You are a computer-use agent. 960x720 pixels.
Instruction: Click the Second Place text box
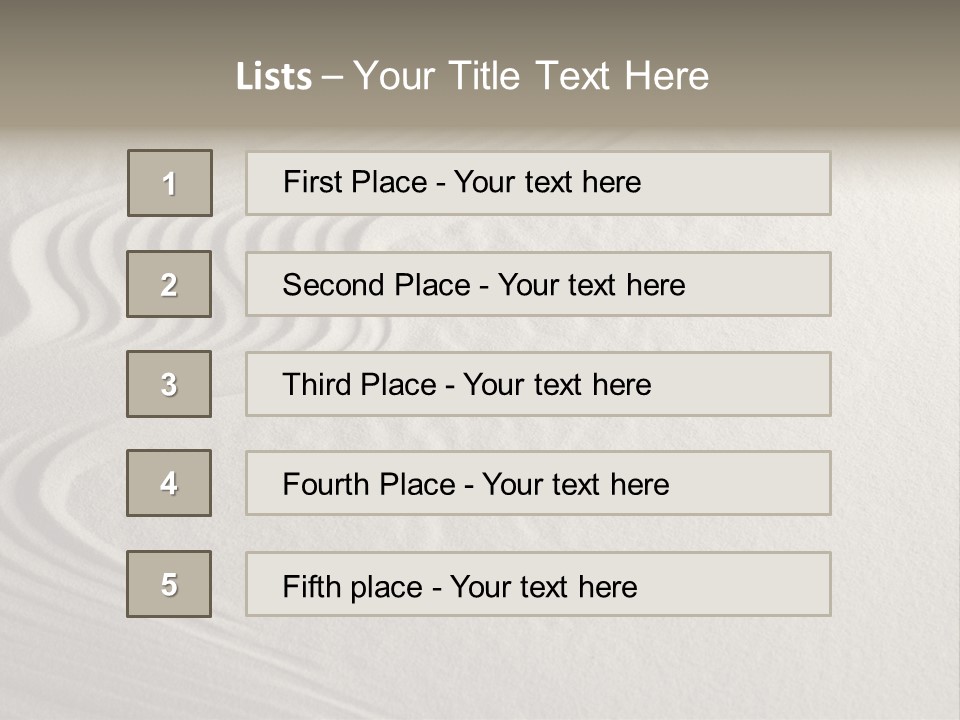click(x=538, y=284)
